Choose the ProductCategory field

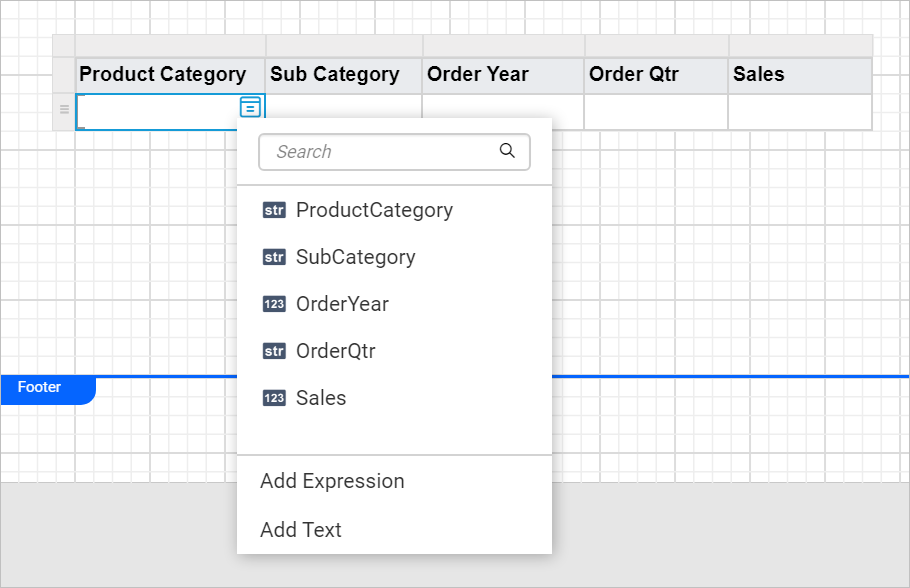[x=394, y=210]
